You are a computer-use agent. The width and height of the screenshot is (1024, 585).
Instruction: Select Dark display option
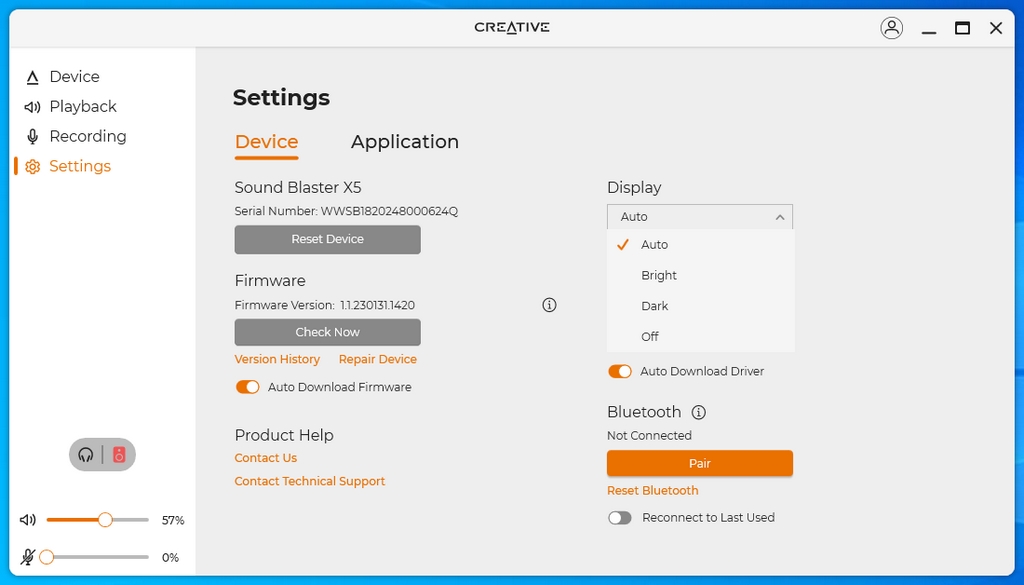pyautogui.click(x=701, y=306)
